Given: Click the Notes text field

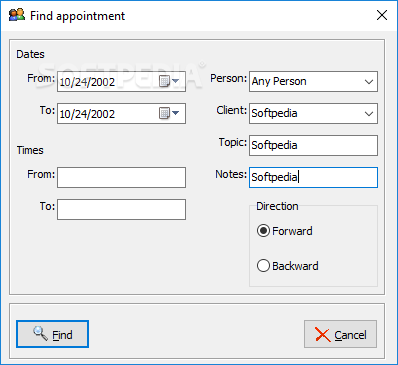Looking at the screenshot, I should click(x=313, y=177).
